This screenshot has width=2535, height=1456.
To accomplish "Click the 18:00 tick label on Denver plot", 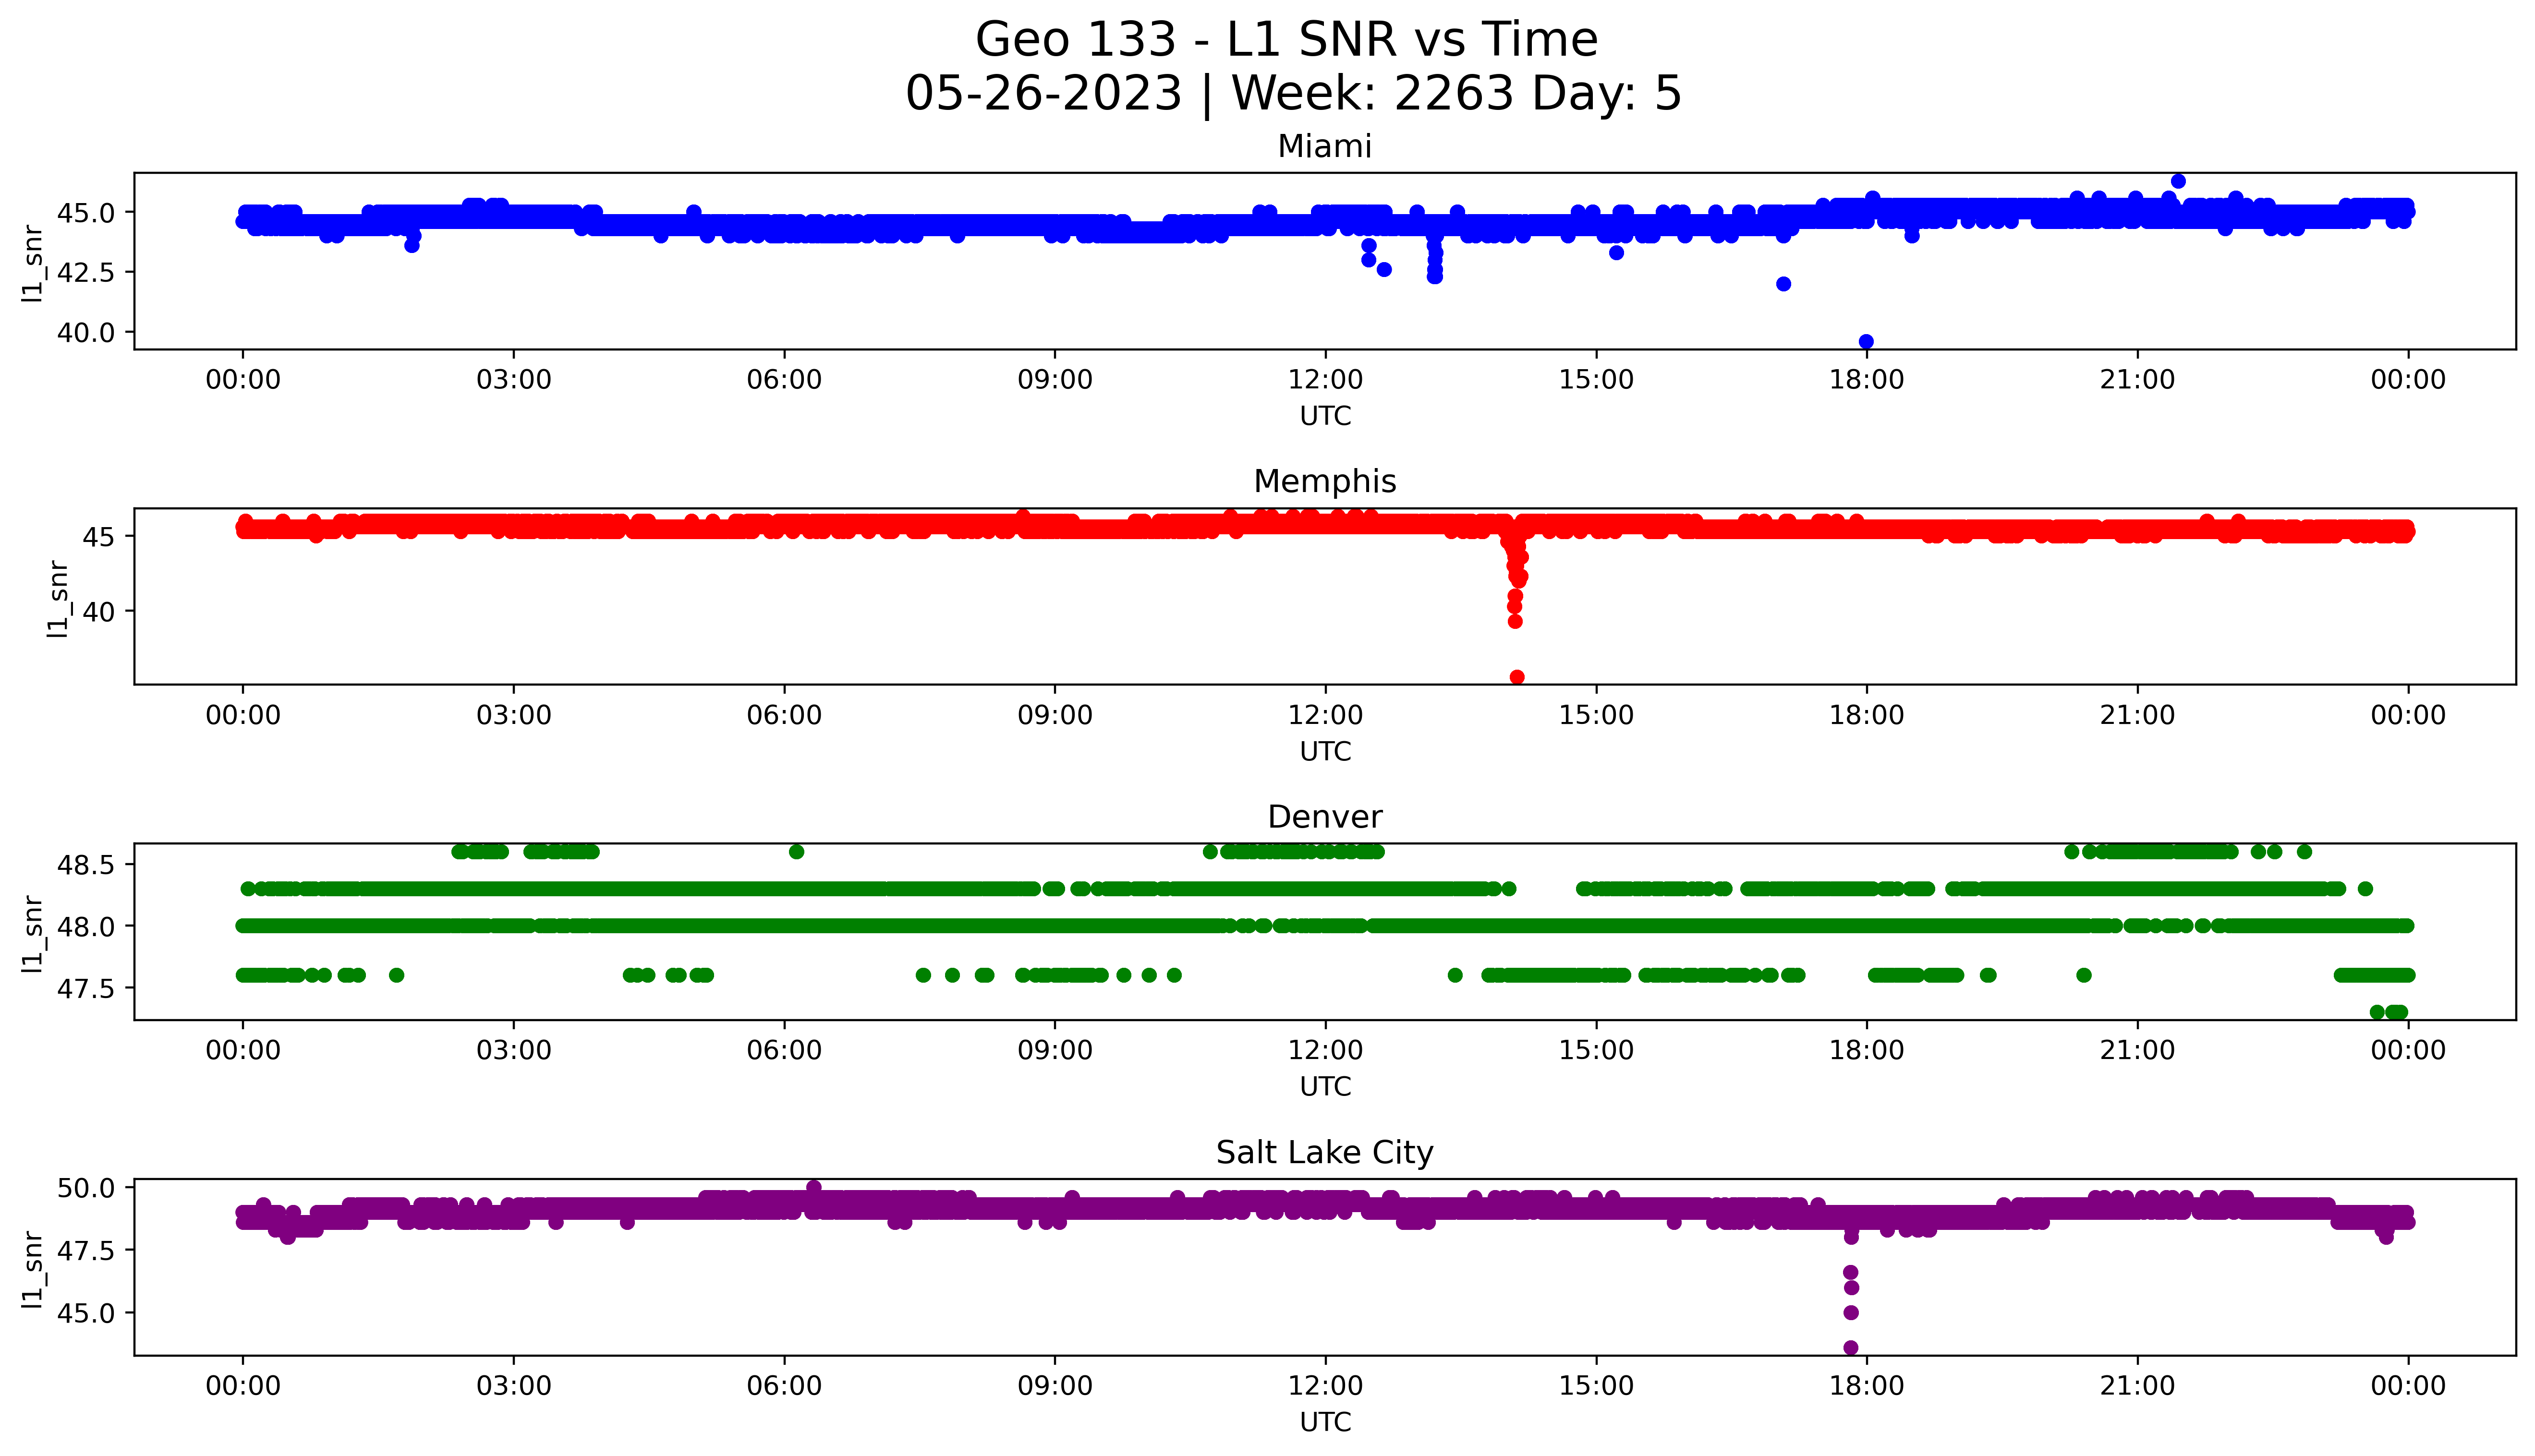I will click(x=1867, y=1051).
